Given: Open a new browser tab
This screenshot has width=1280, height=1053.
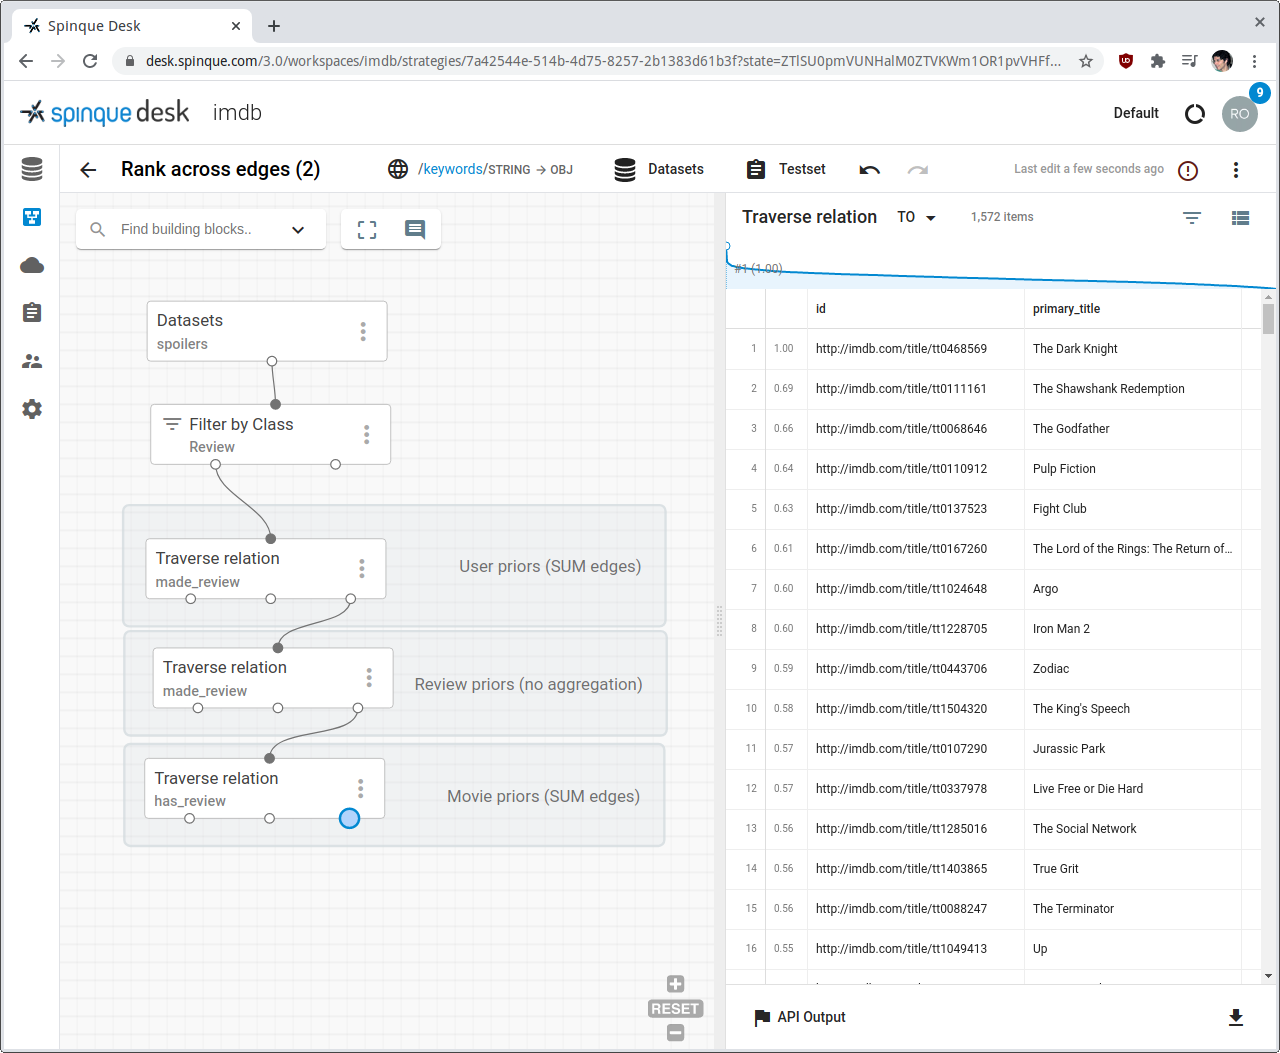Looking at the screenshot, I should [x=274, y=26].
